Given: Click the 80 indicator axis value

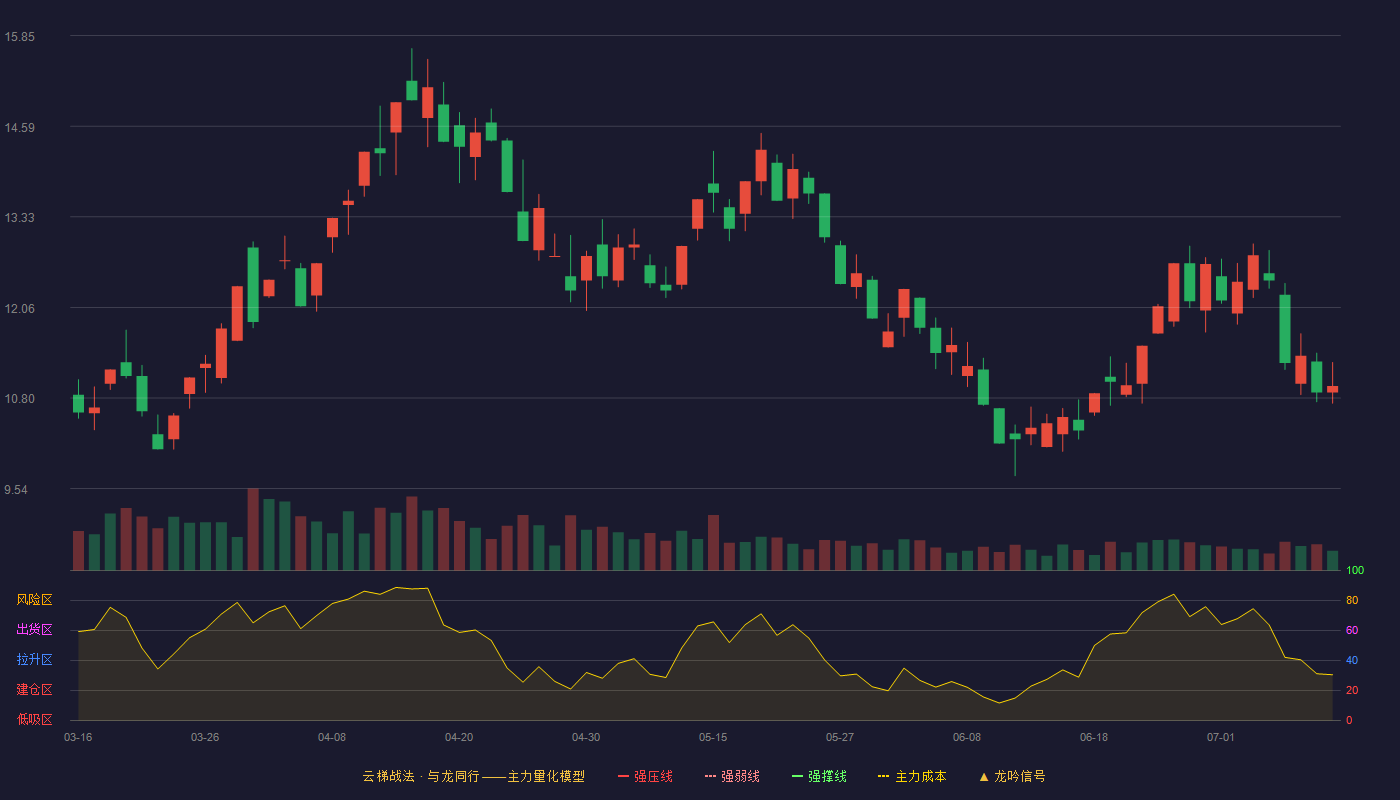Looking at the screenshot, I should click(x=1352, y=600).
